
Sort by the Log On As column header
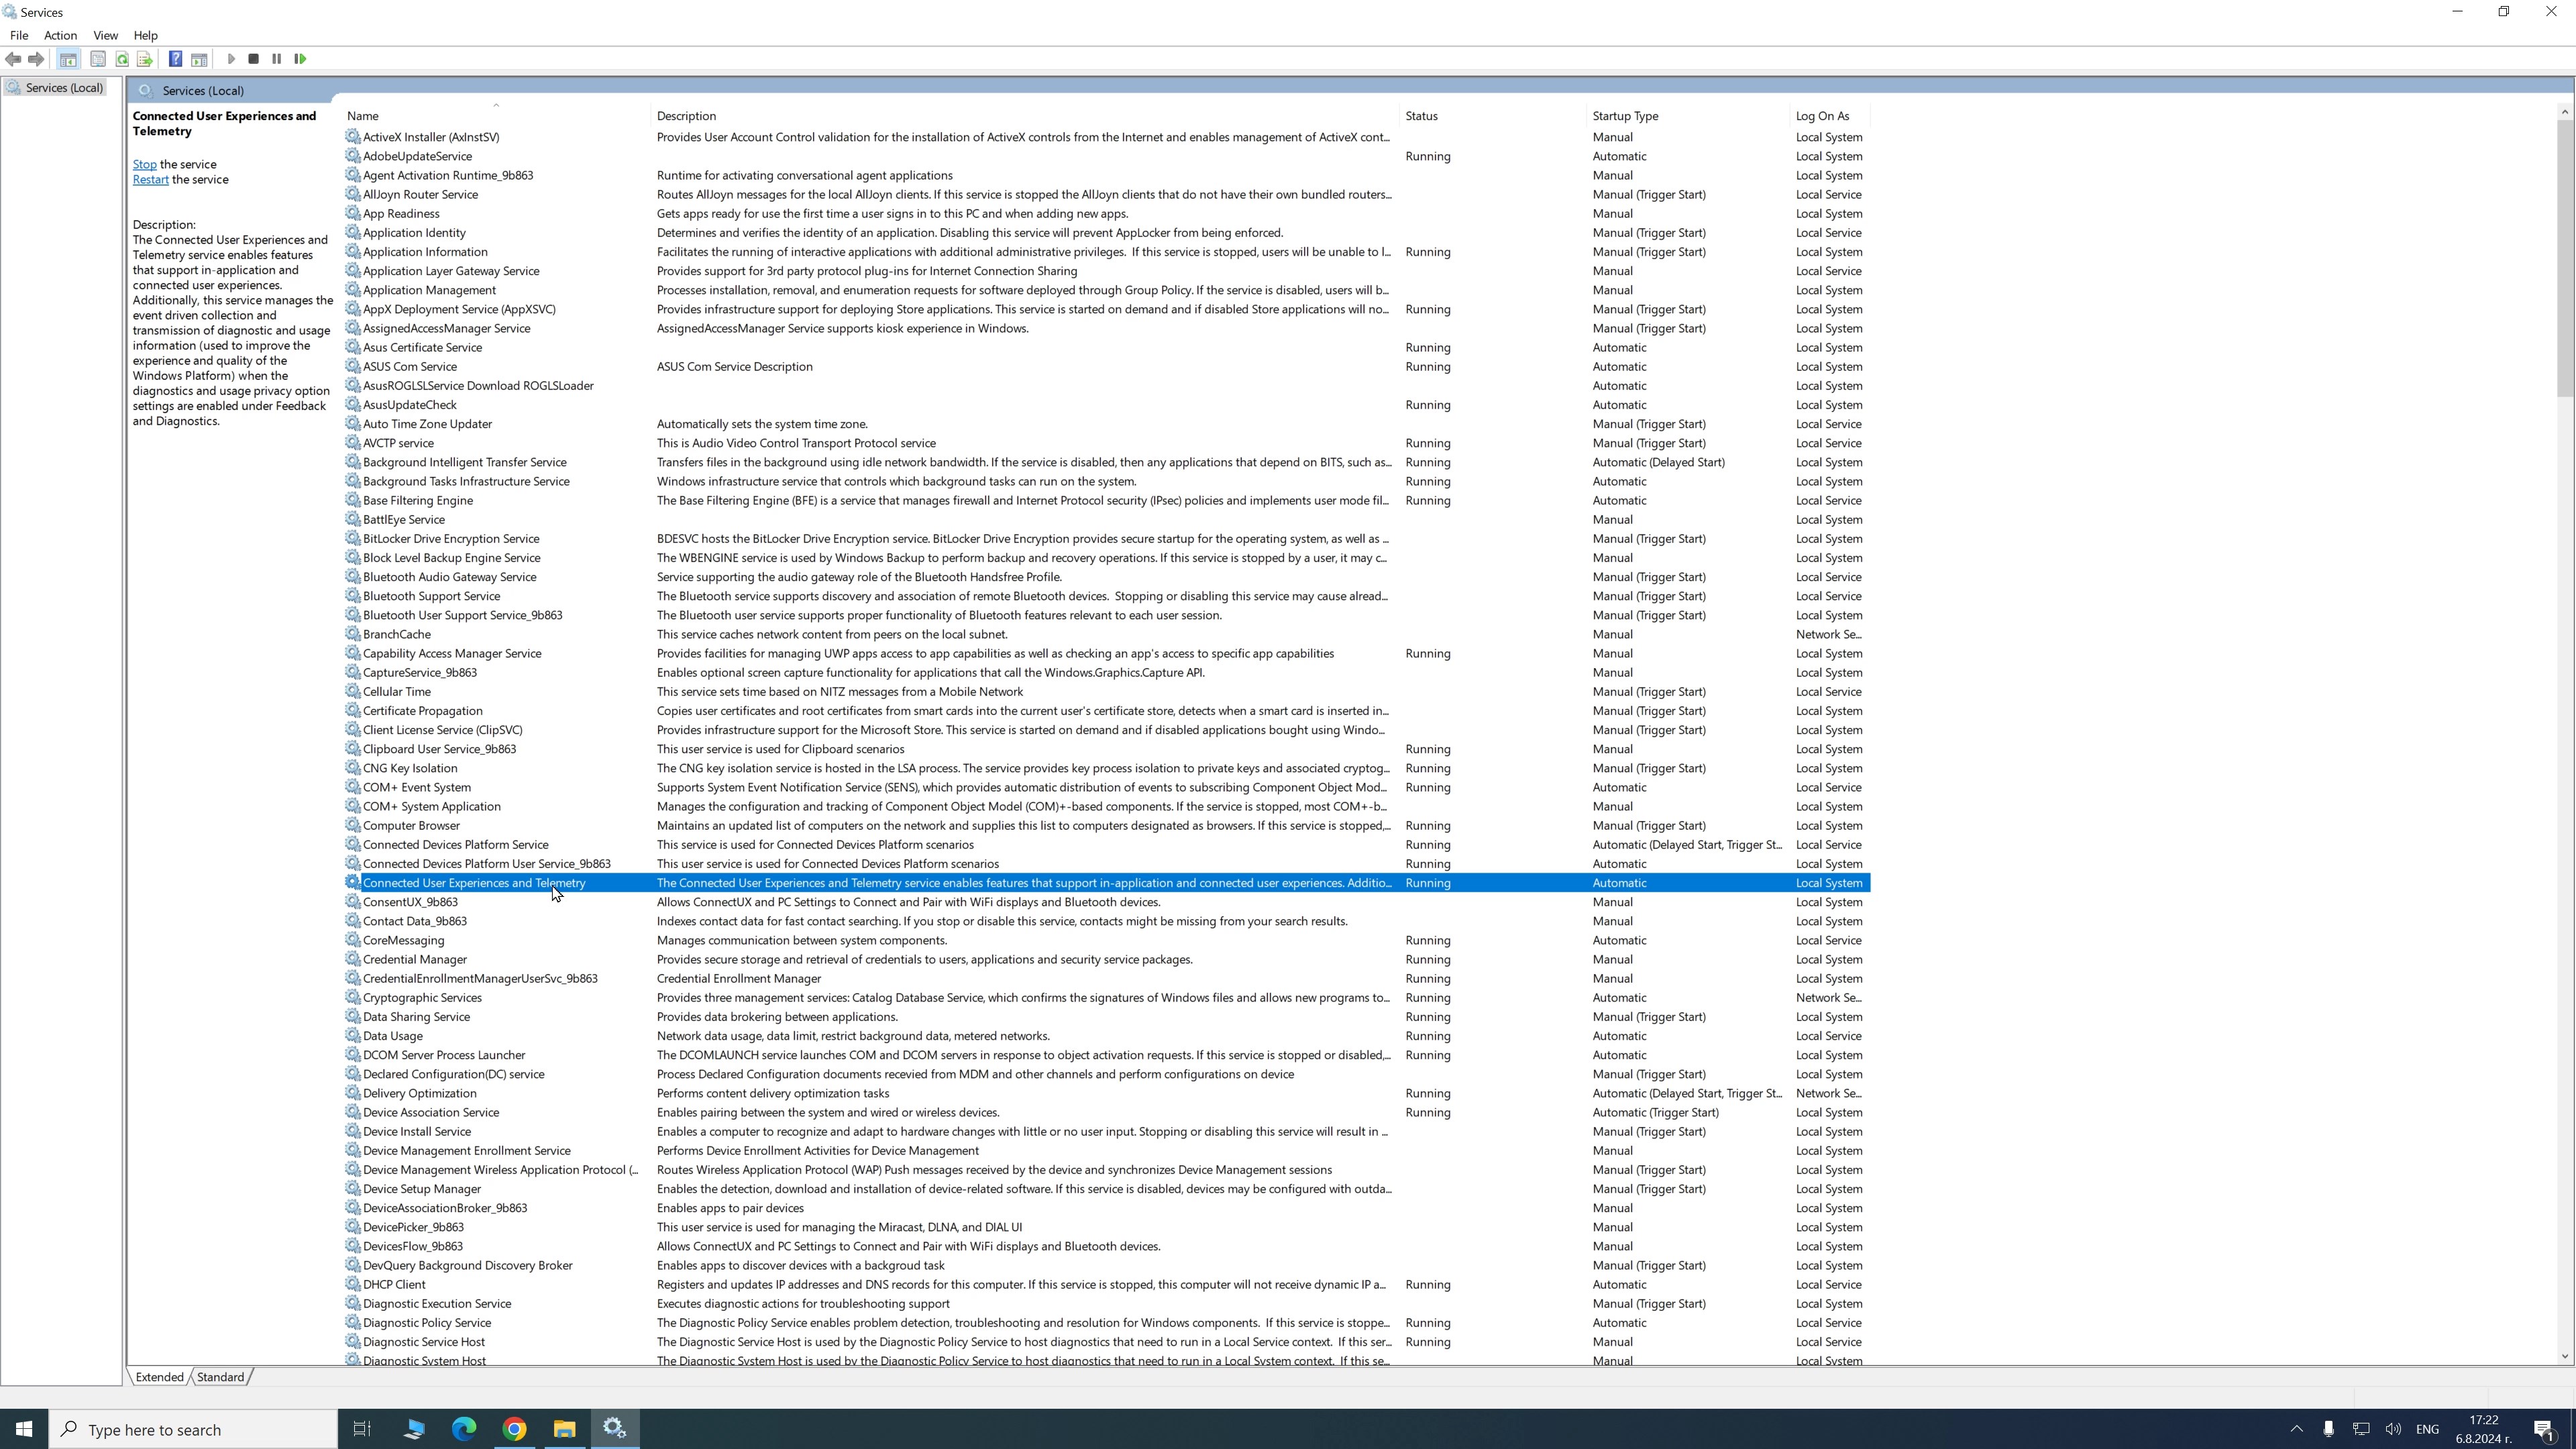coord(1829,116)
